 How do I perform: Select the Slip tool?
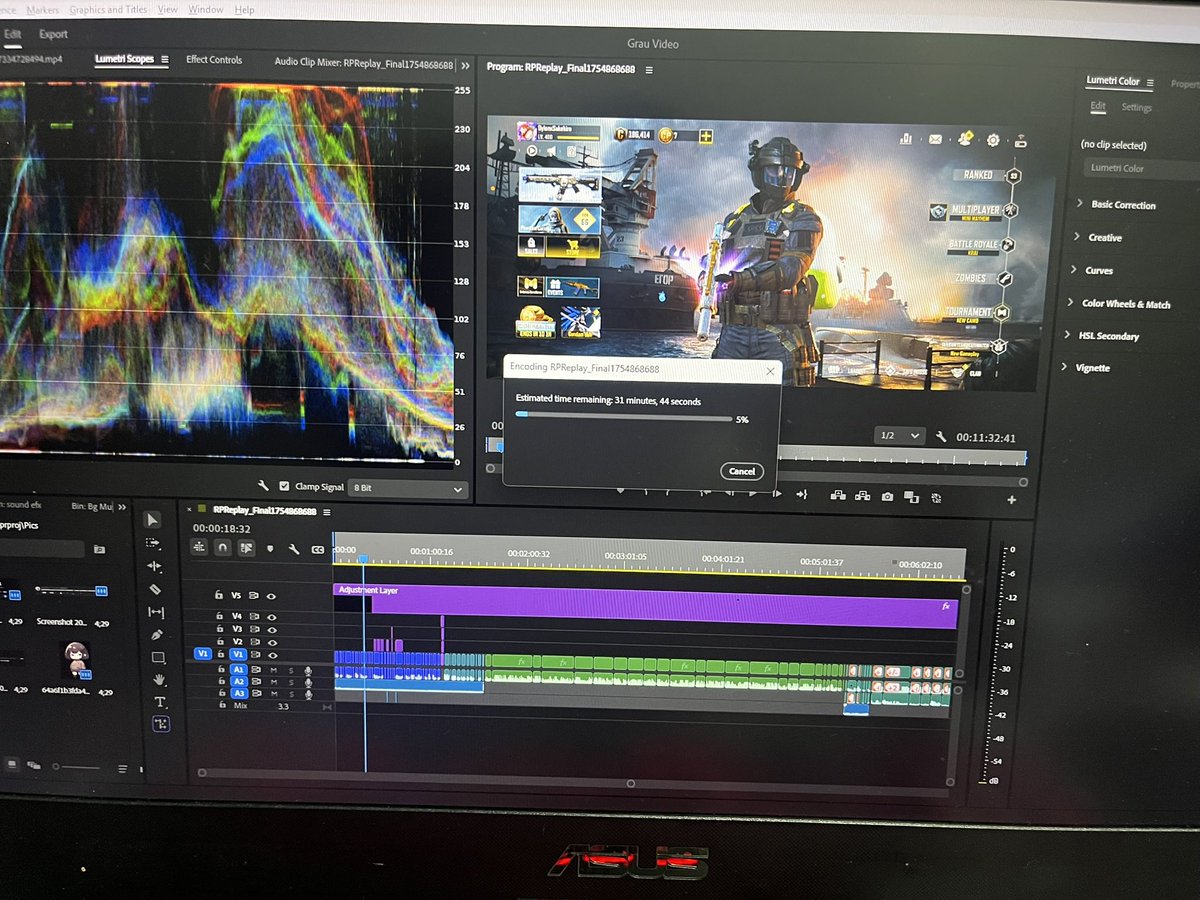click(156, 612)
